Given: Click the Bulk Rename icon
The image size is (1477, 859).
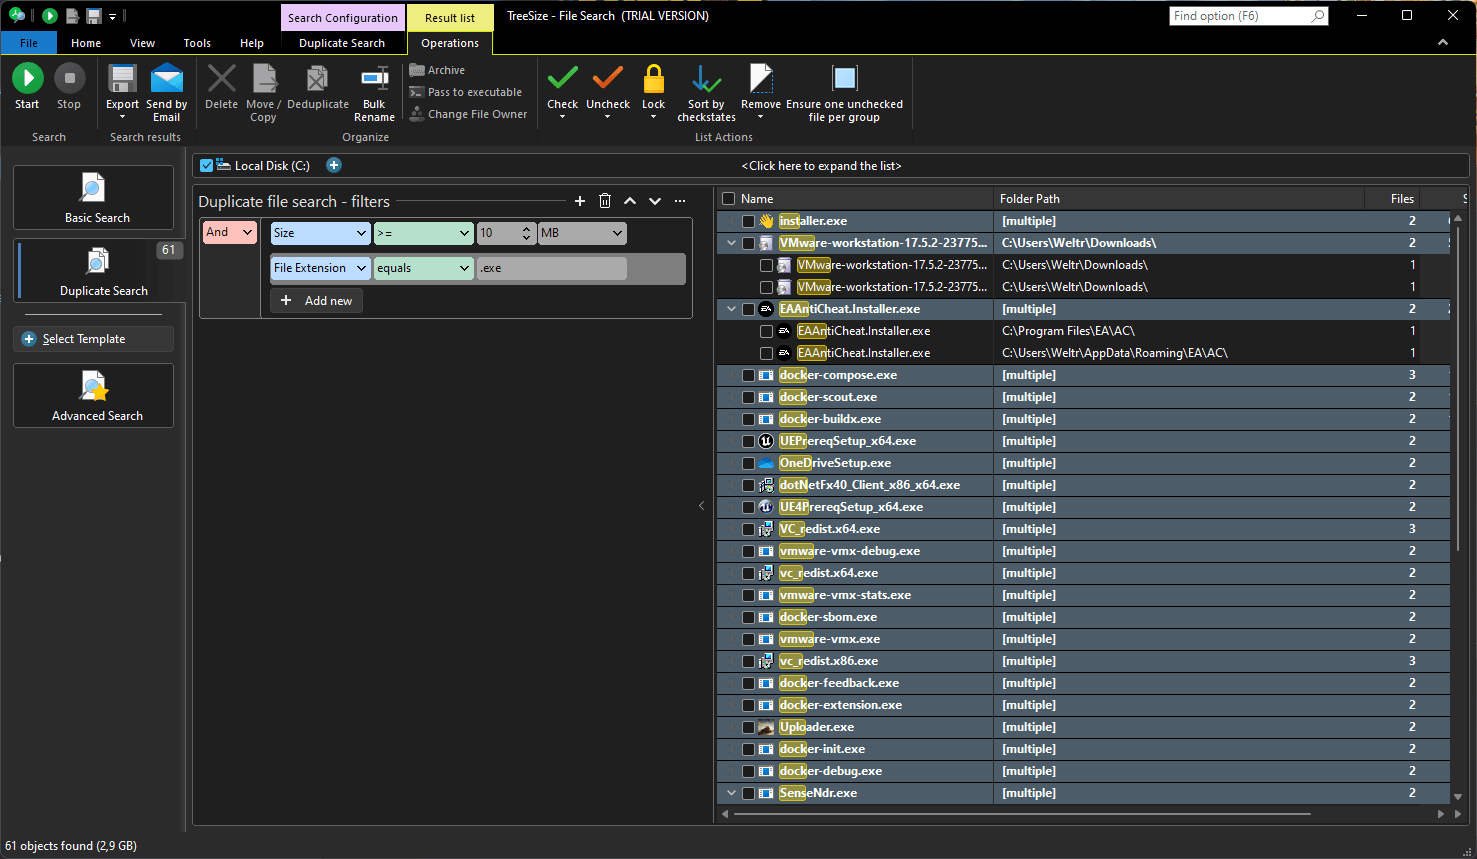Looking at the screenshot, I should [x=374, y=79].
